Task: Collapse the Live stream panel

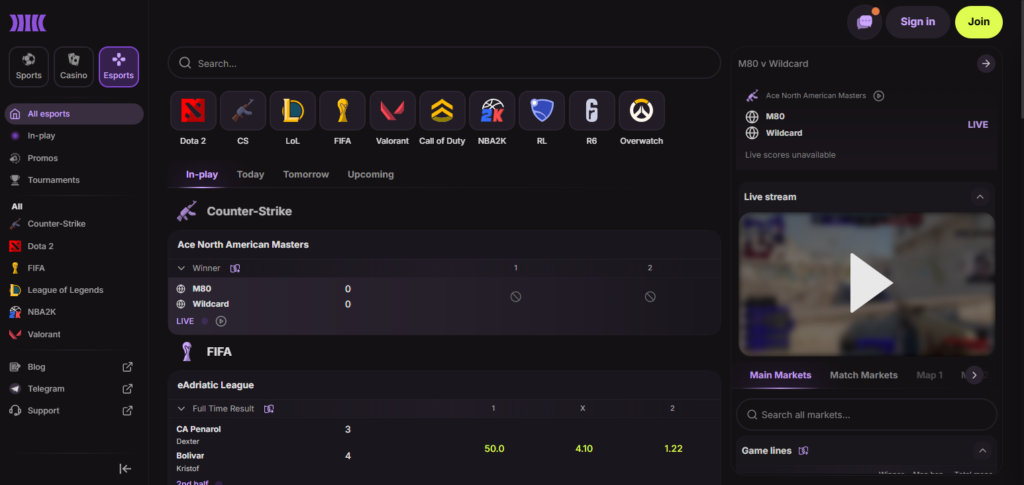Action: 980,196
